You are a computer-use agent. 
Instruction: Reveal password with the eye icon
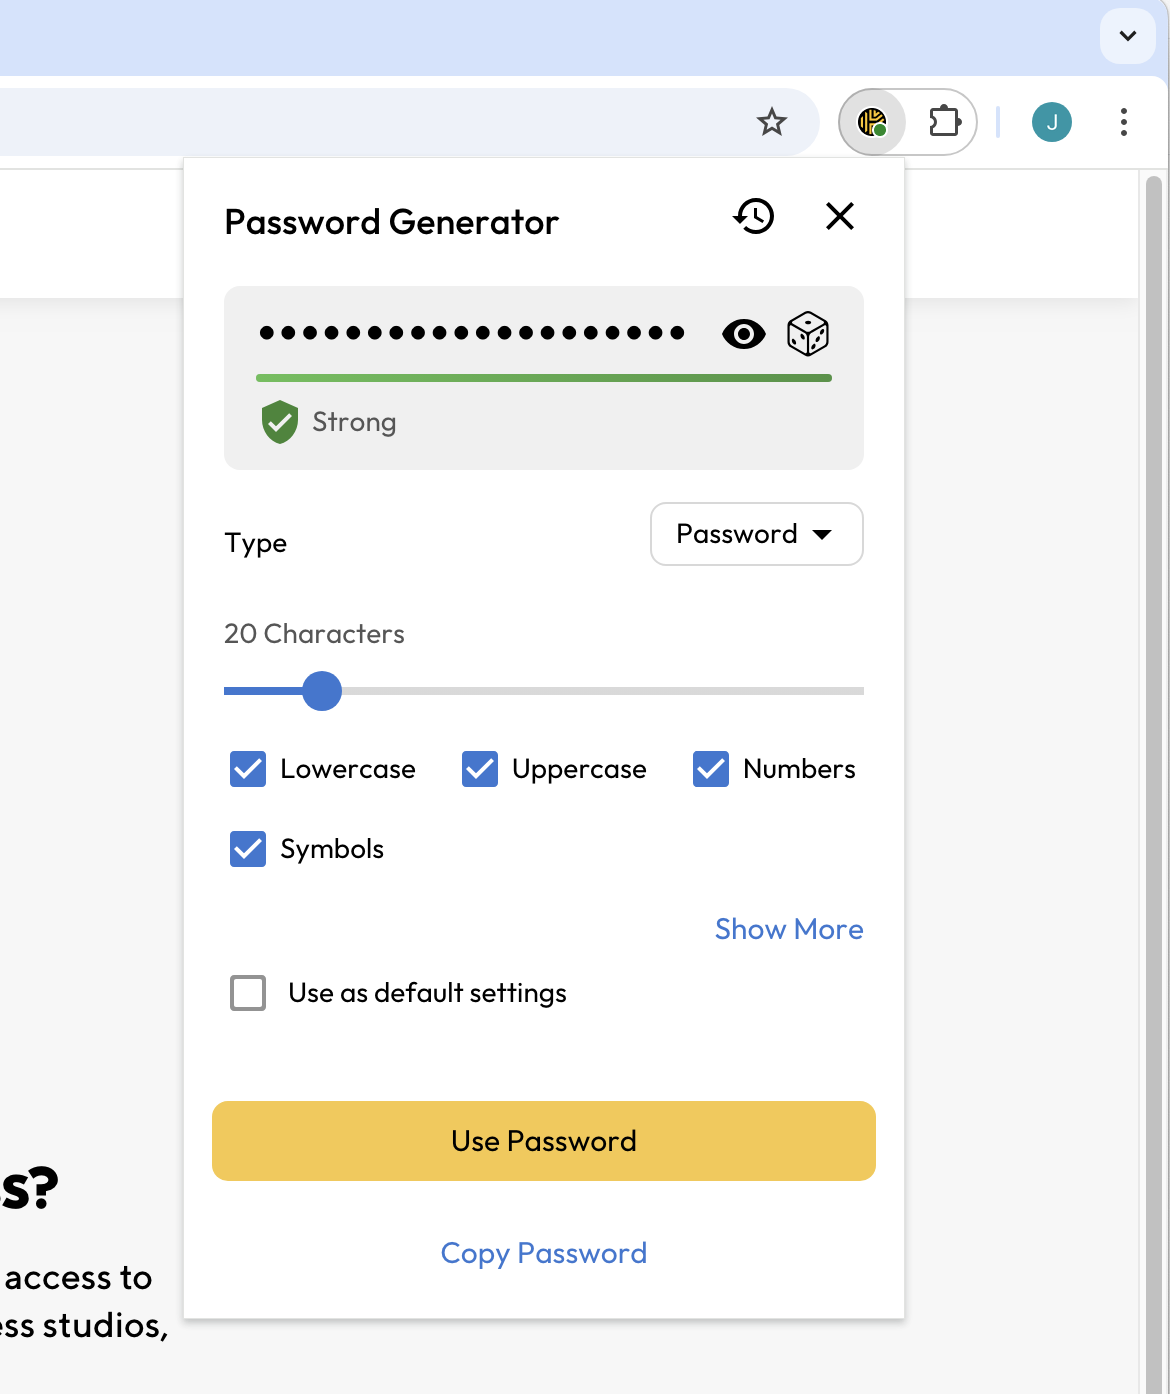click(743, 334)
